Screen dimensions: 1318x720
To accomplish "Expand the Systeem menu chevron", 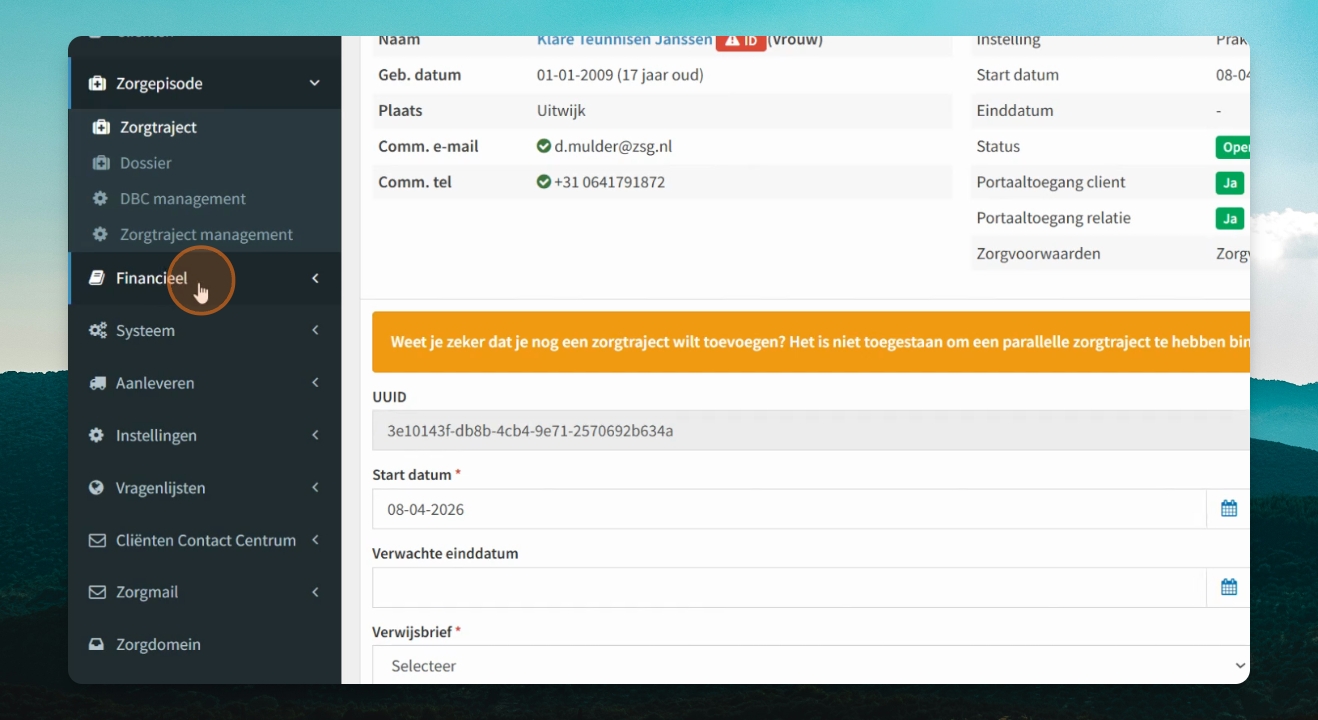I will click(315, 330).
